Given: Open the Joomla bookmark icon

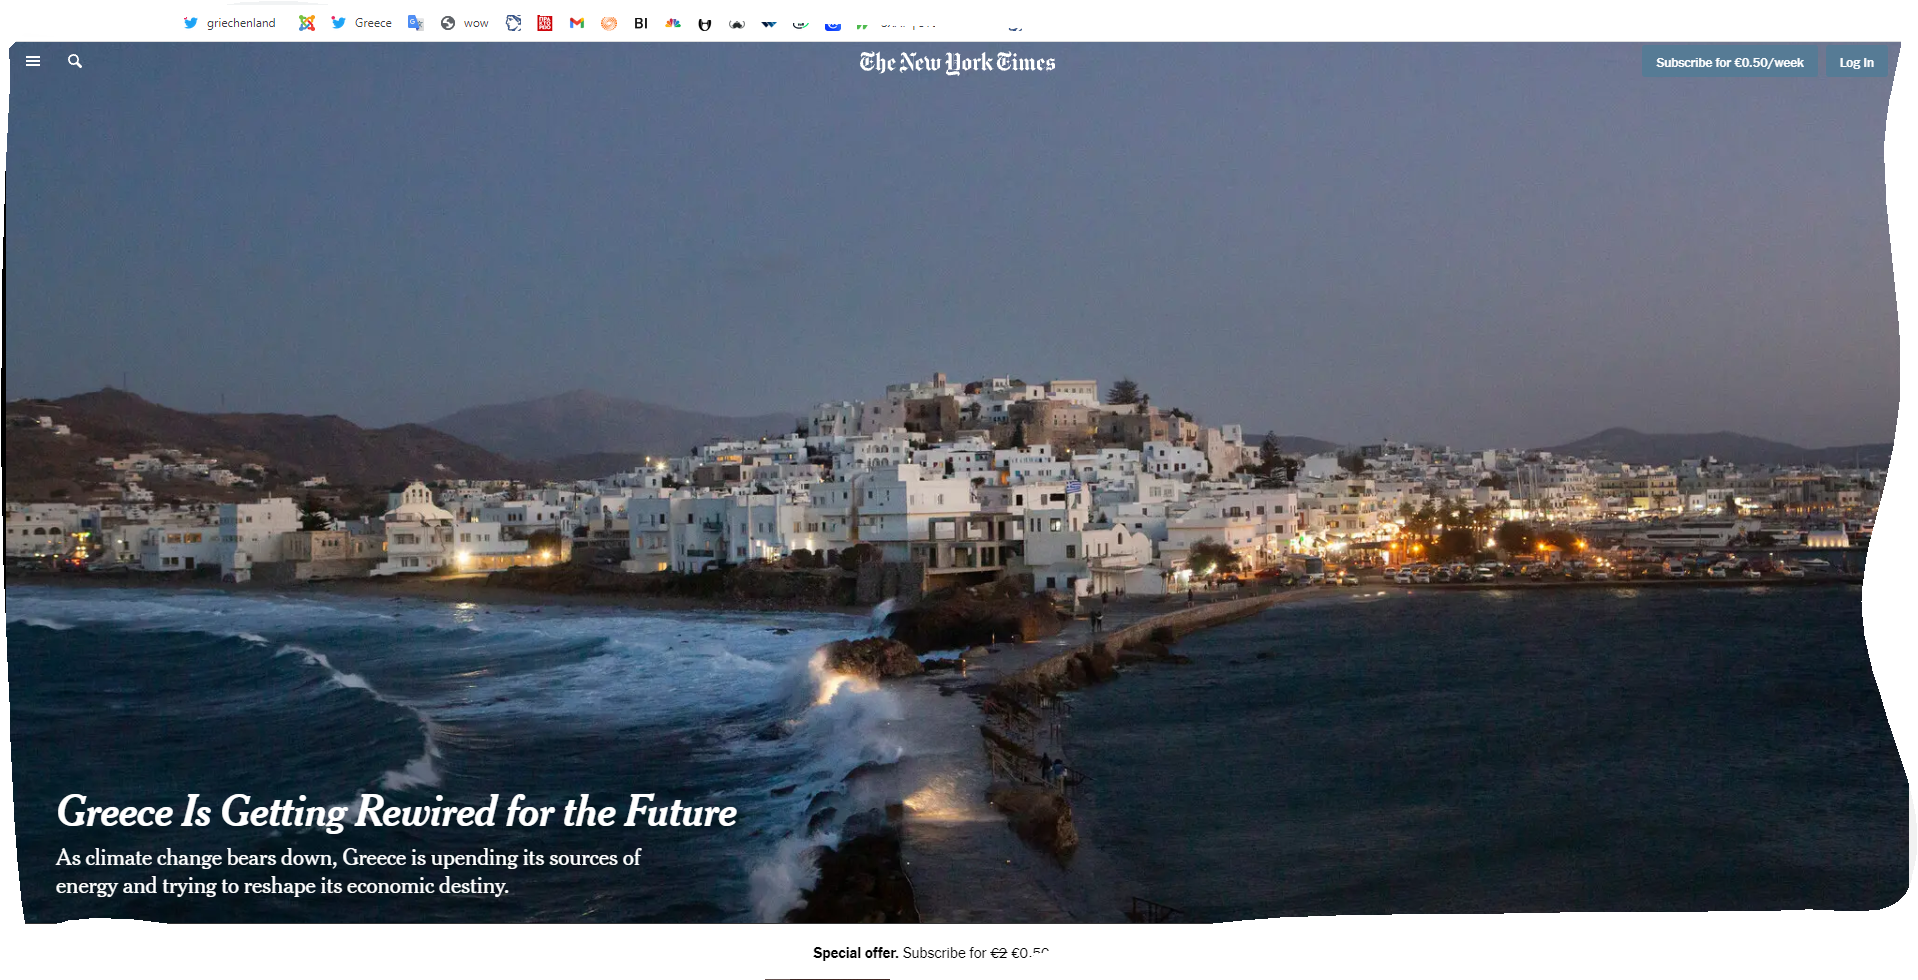Looking at the screenshot, I should [x=307, y=22].
